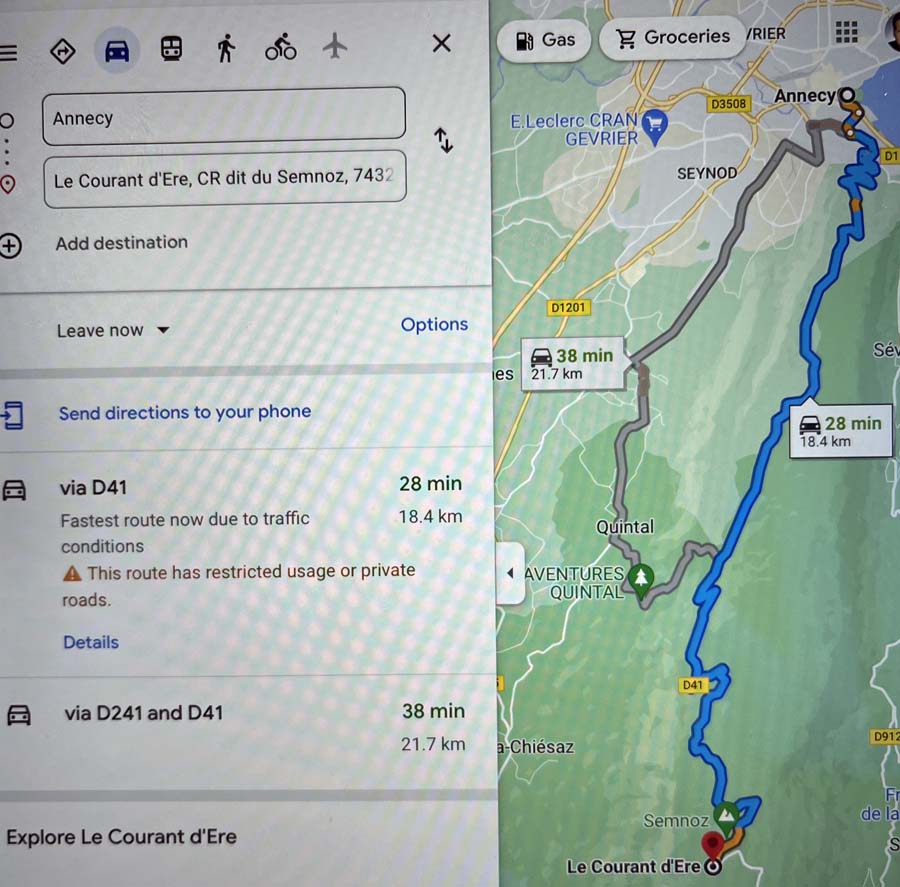Open the Leave now dropdown
This screenshot has height=887, width=900.
113,330
